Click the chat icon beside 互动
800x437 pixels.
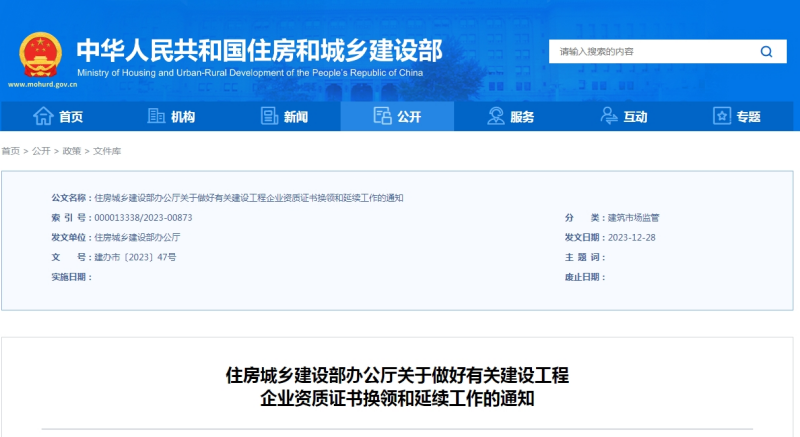coord(609,117)
